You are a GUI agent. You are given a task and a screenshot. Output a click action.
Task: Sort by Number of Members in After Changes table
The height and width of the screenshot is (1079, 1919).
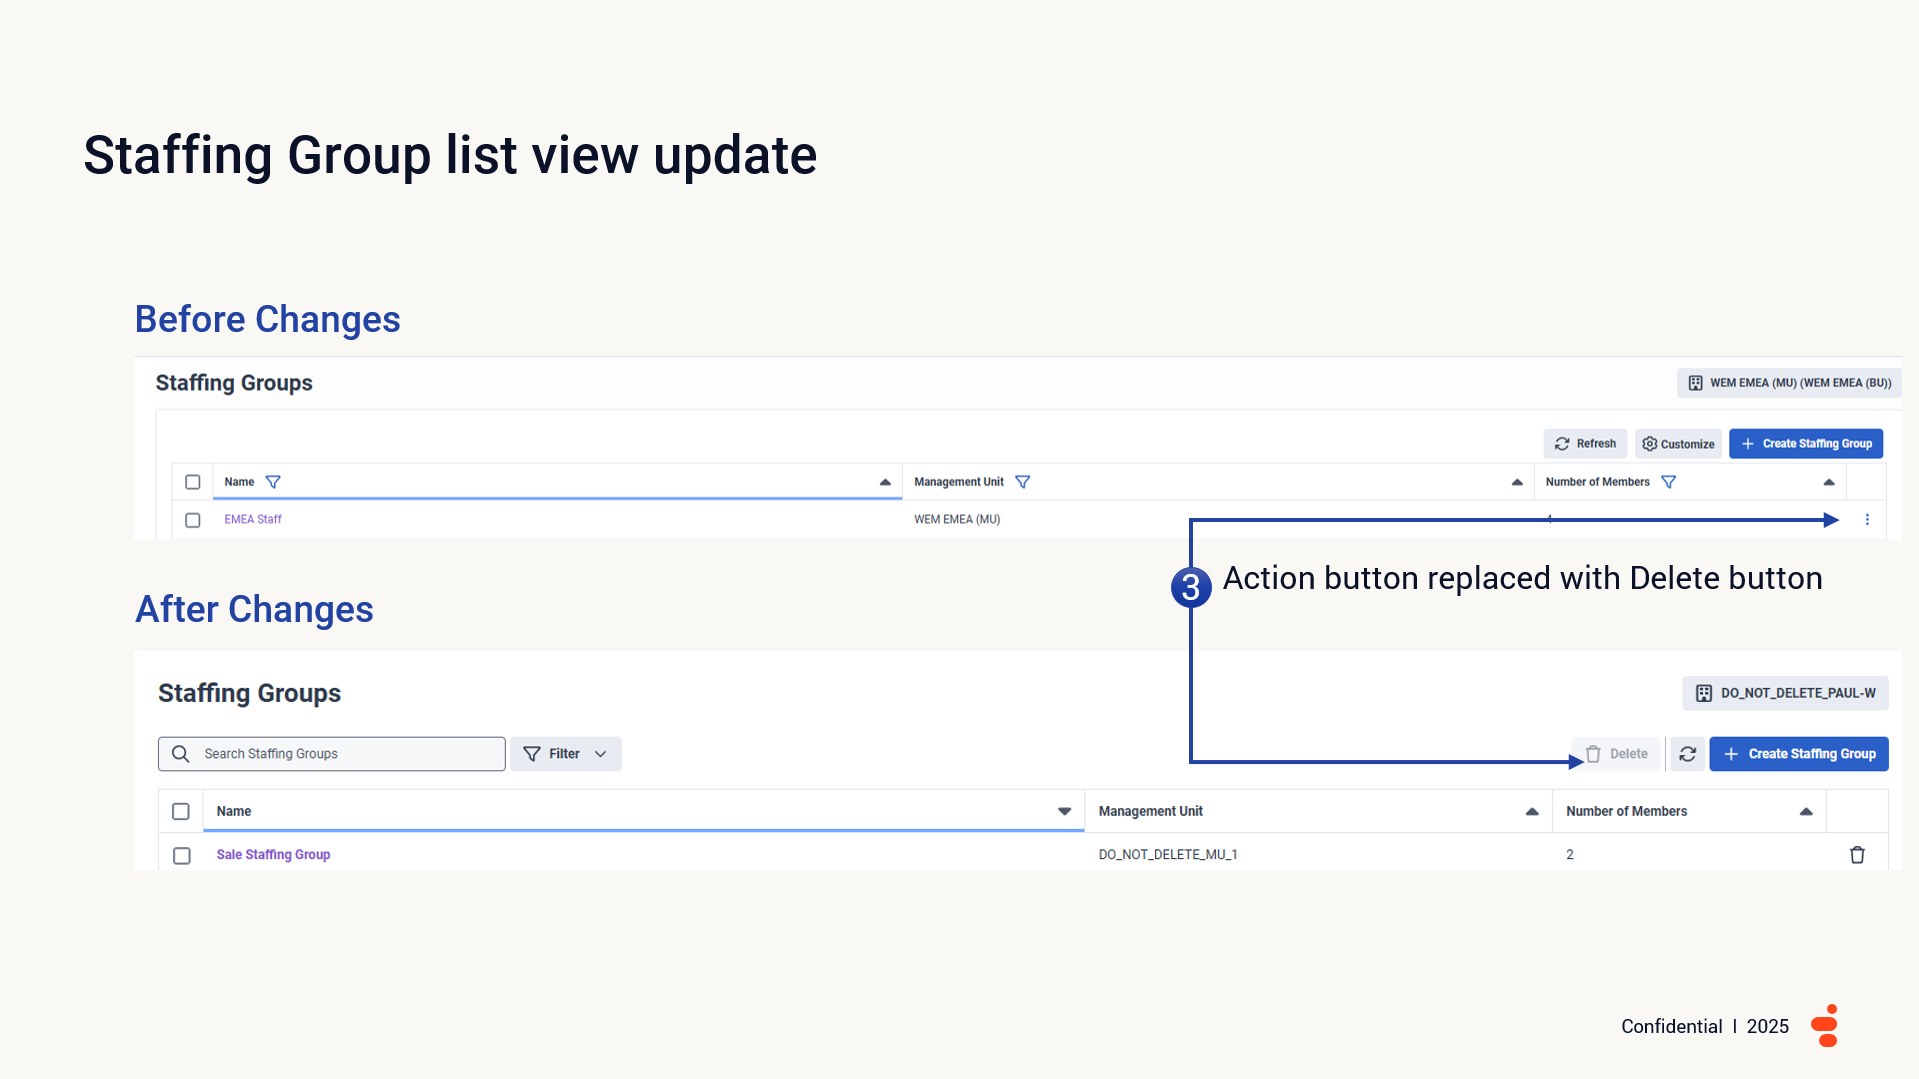(x=1805, y=812)
